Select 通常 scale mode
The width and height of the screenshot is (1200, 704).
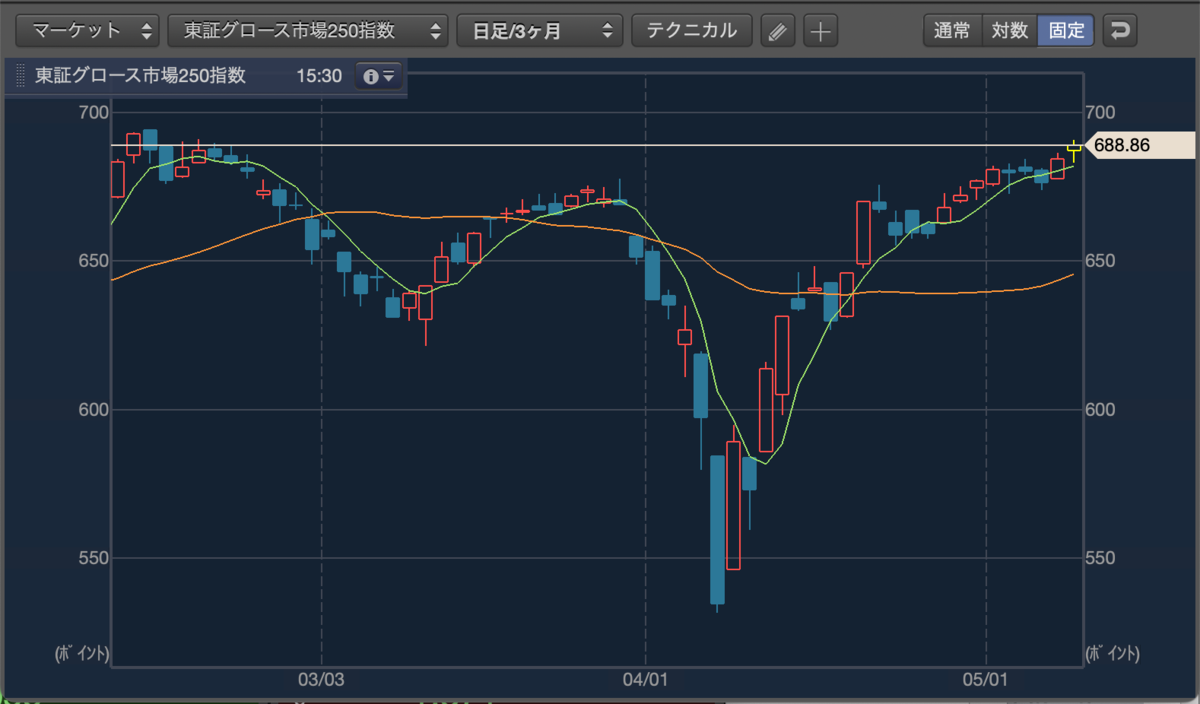(952, 31)
